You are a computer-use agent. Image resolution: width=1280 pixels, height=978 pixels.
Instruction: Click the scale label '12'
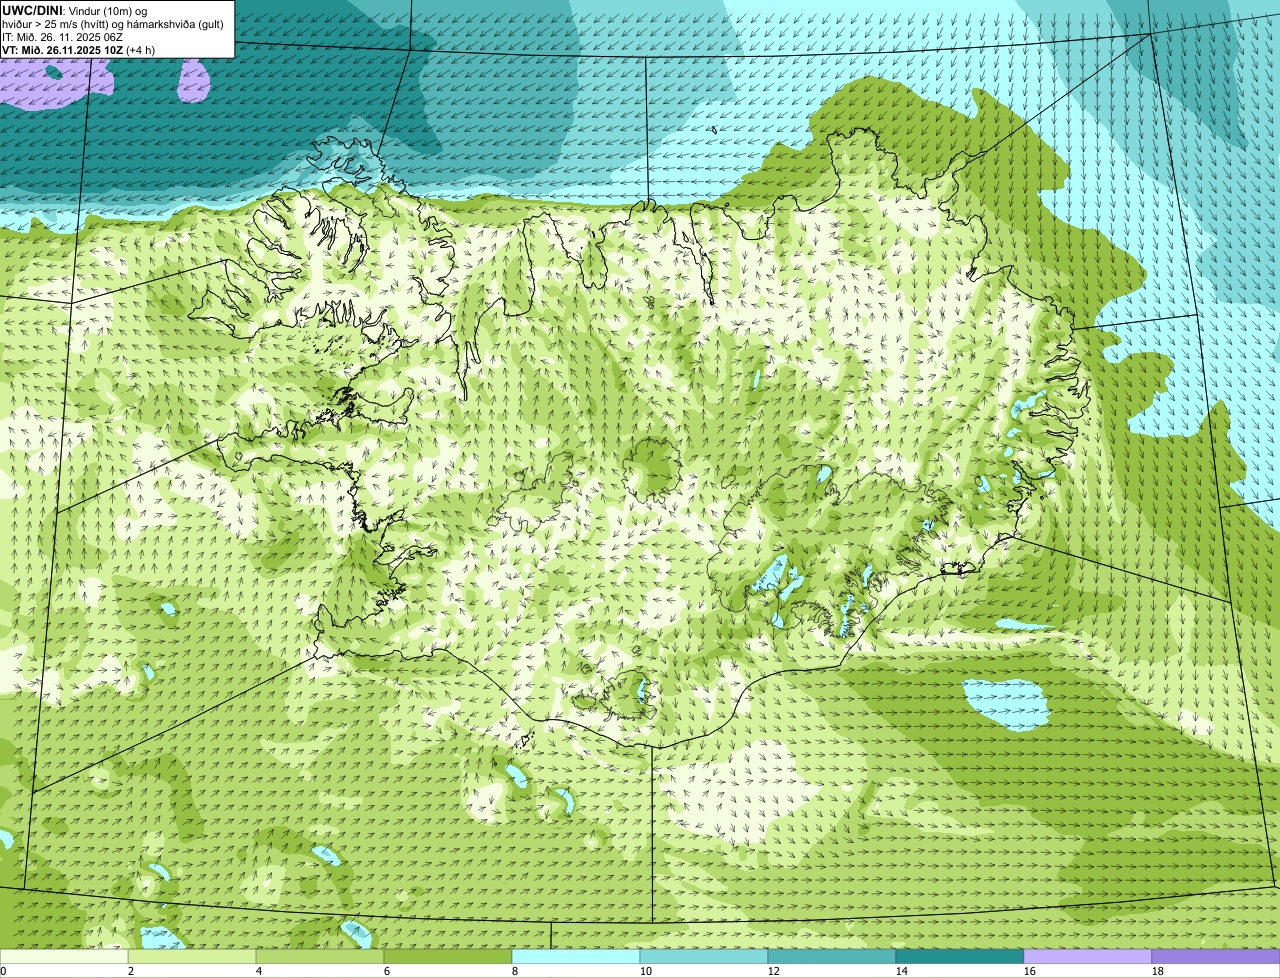point(774,971)
